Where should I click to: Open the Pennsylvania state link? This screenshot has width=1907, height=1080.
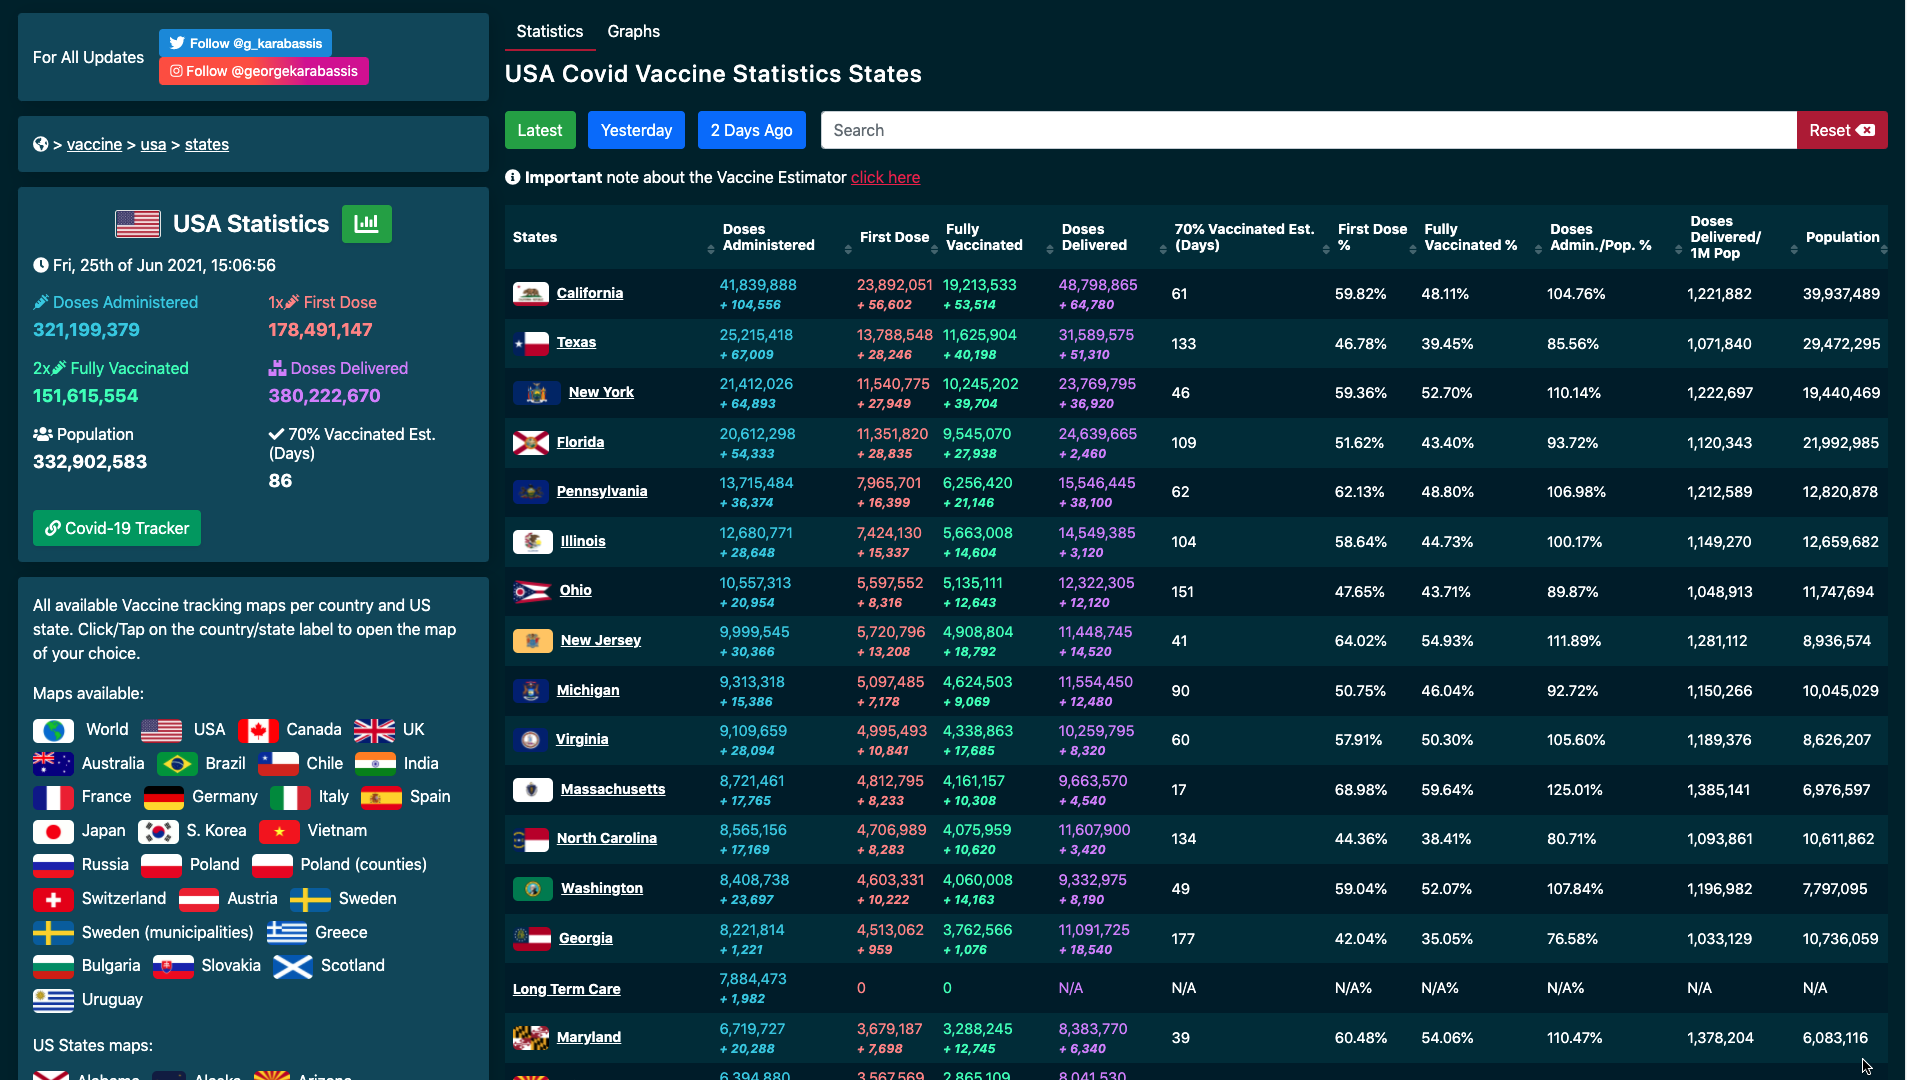coord(602,491)
